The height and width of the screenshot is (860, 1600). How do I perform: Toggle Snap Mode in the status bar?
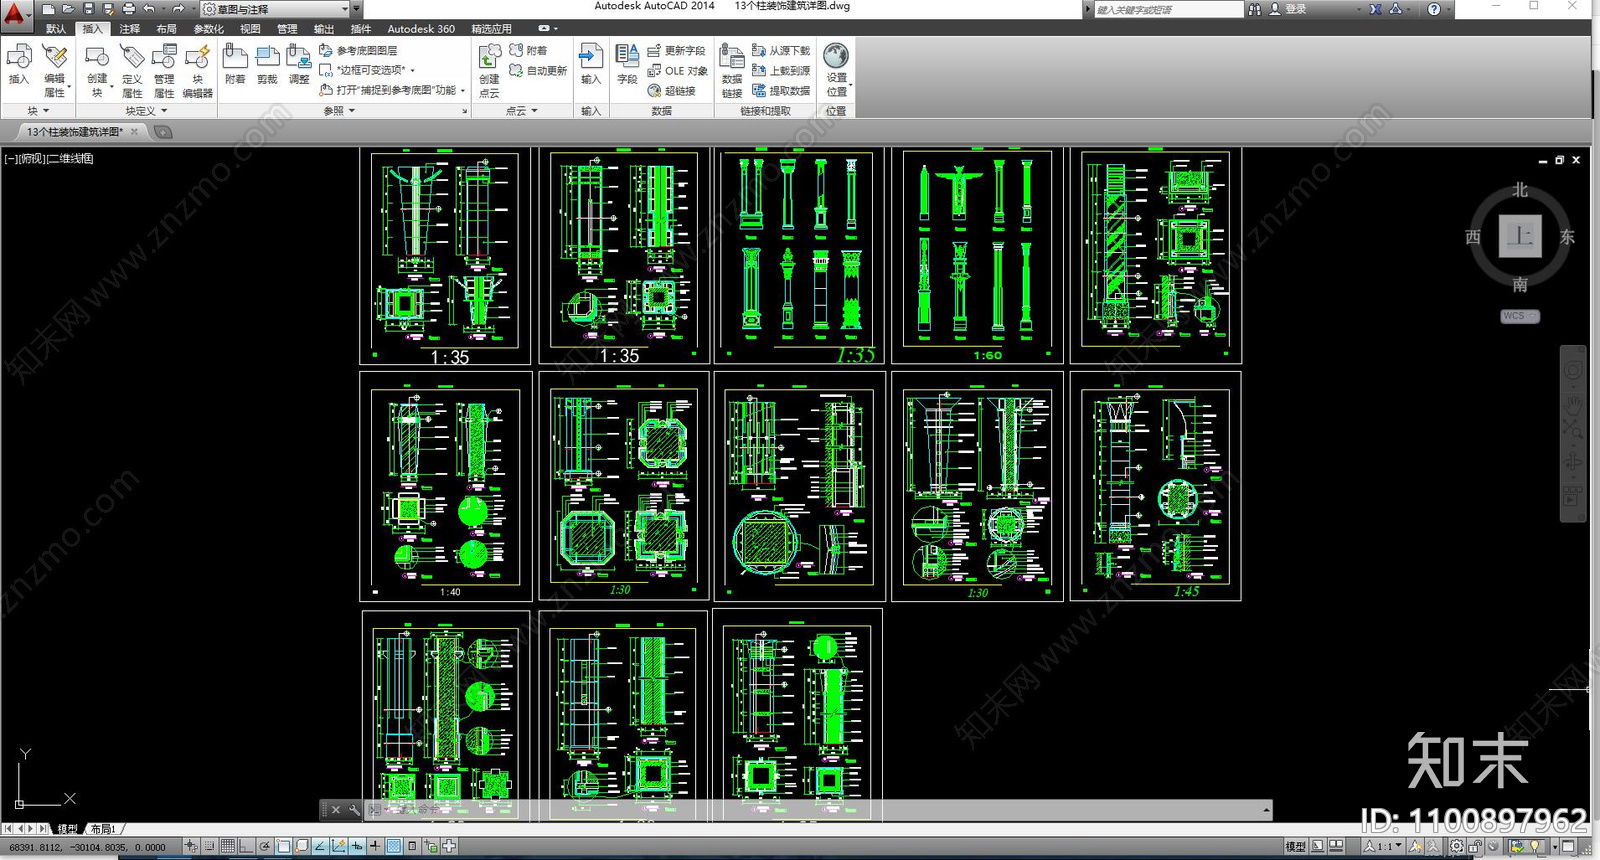click(x=209, y=846)
